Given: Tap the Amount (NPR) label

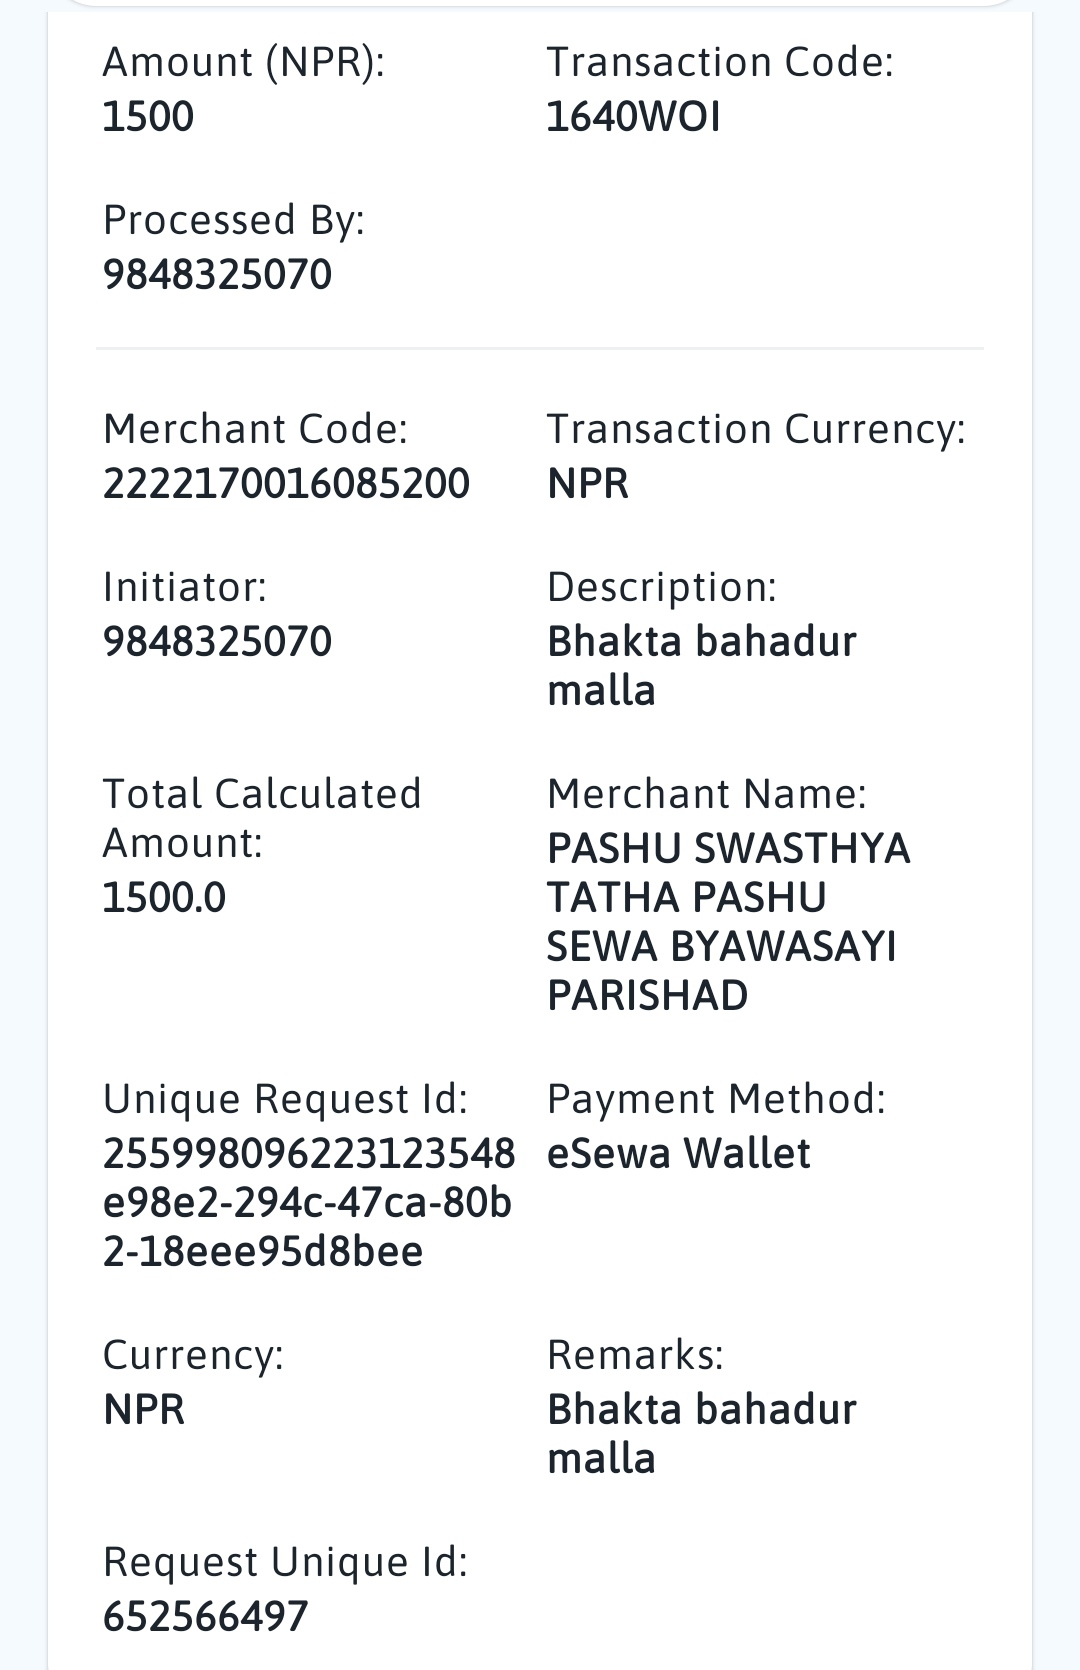Looking at the screenshot, I should pyautogui.click(x=244, y=63).
